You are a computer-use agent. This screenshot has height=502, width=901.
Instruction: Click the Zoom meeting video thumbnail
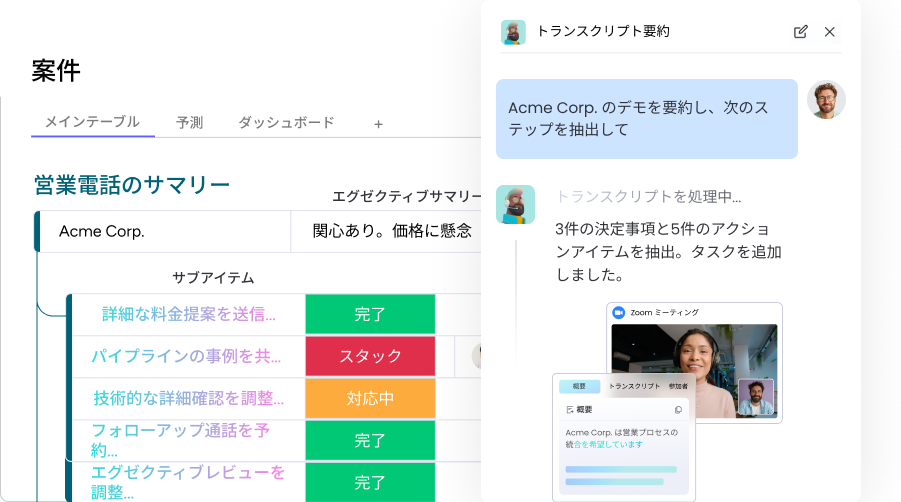(694, 370)
